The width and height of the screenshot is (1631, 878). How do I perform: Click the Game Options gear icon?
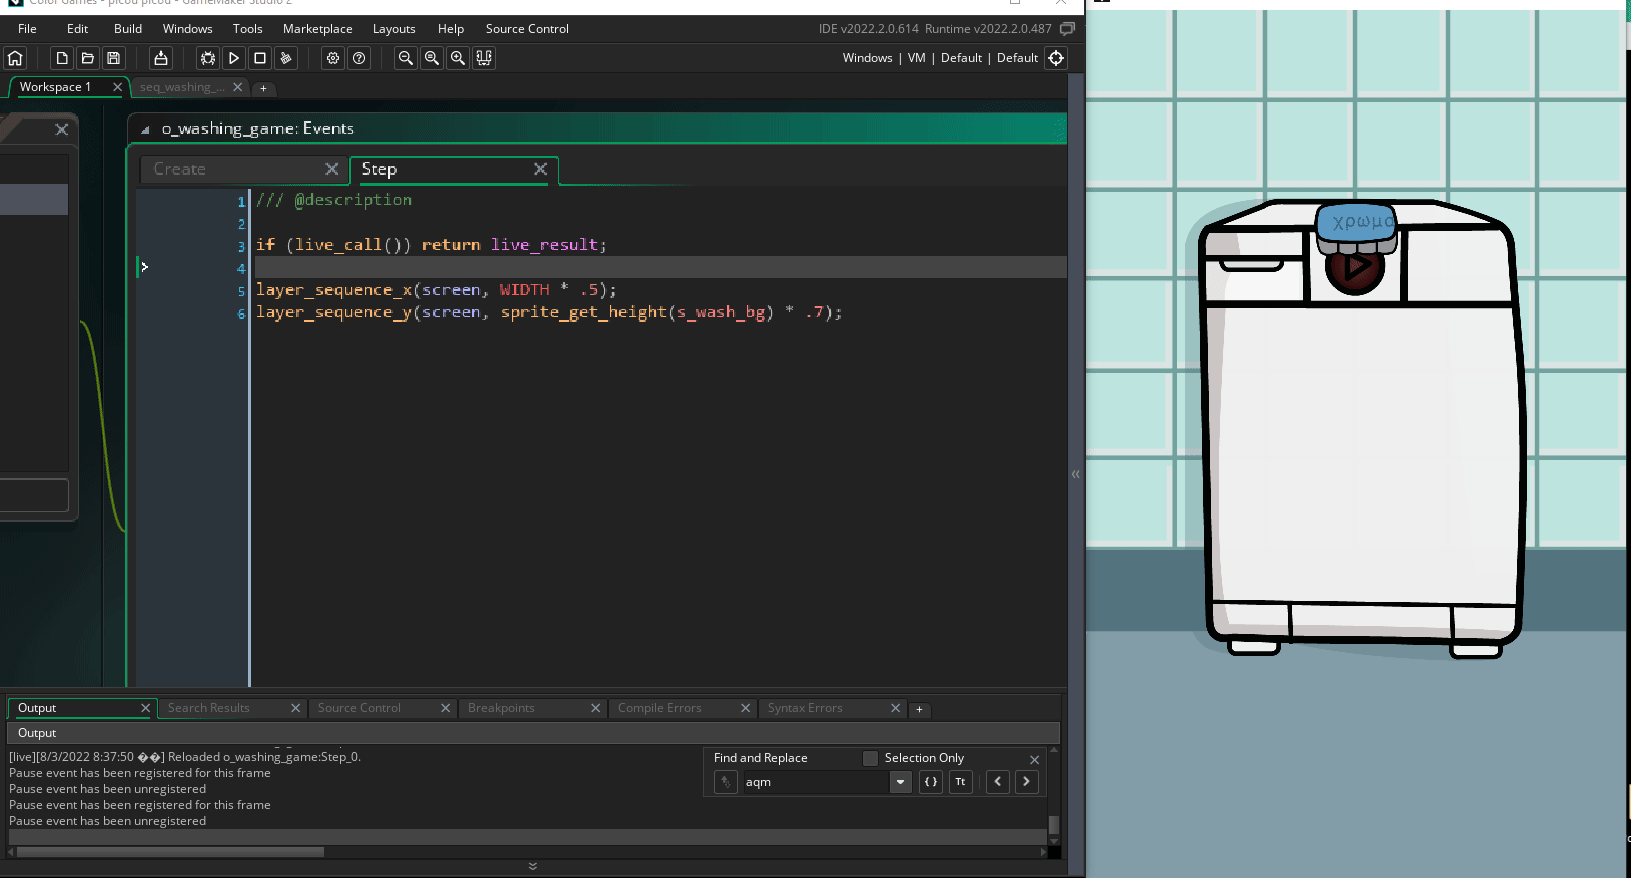click(x=333, y=58)
